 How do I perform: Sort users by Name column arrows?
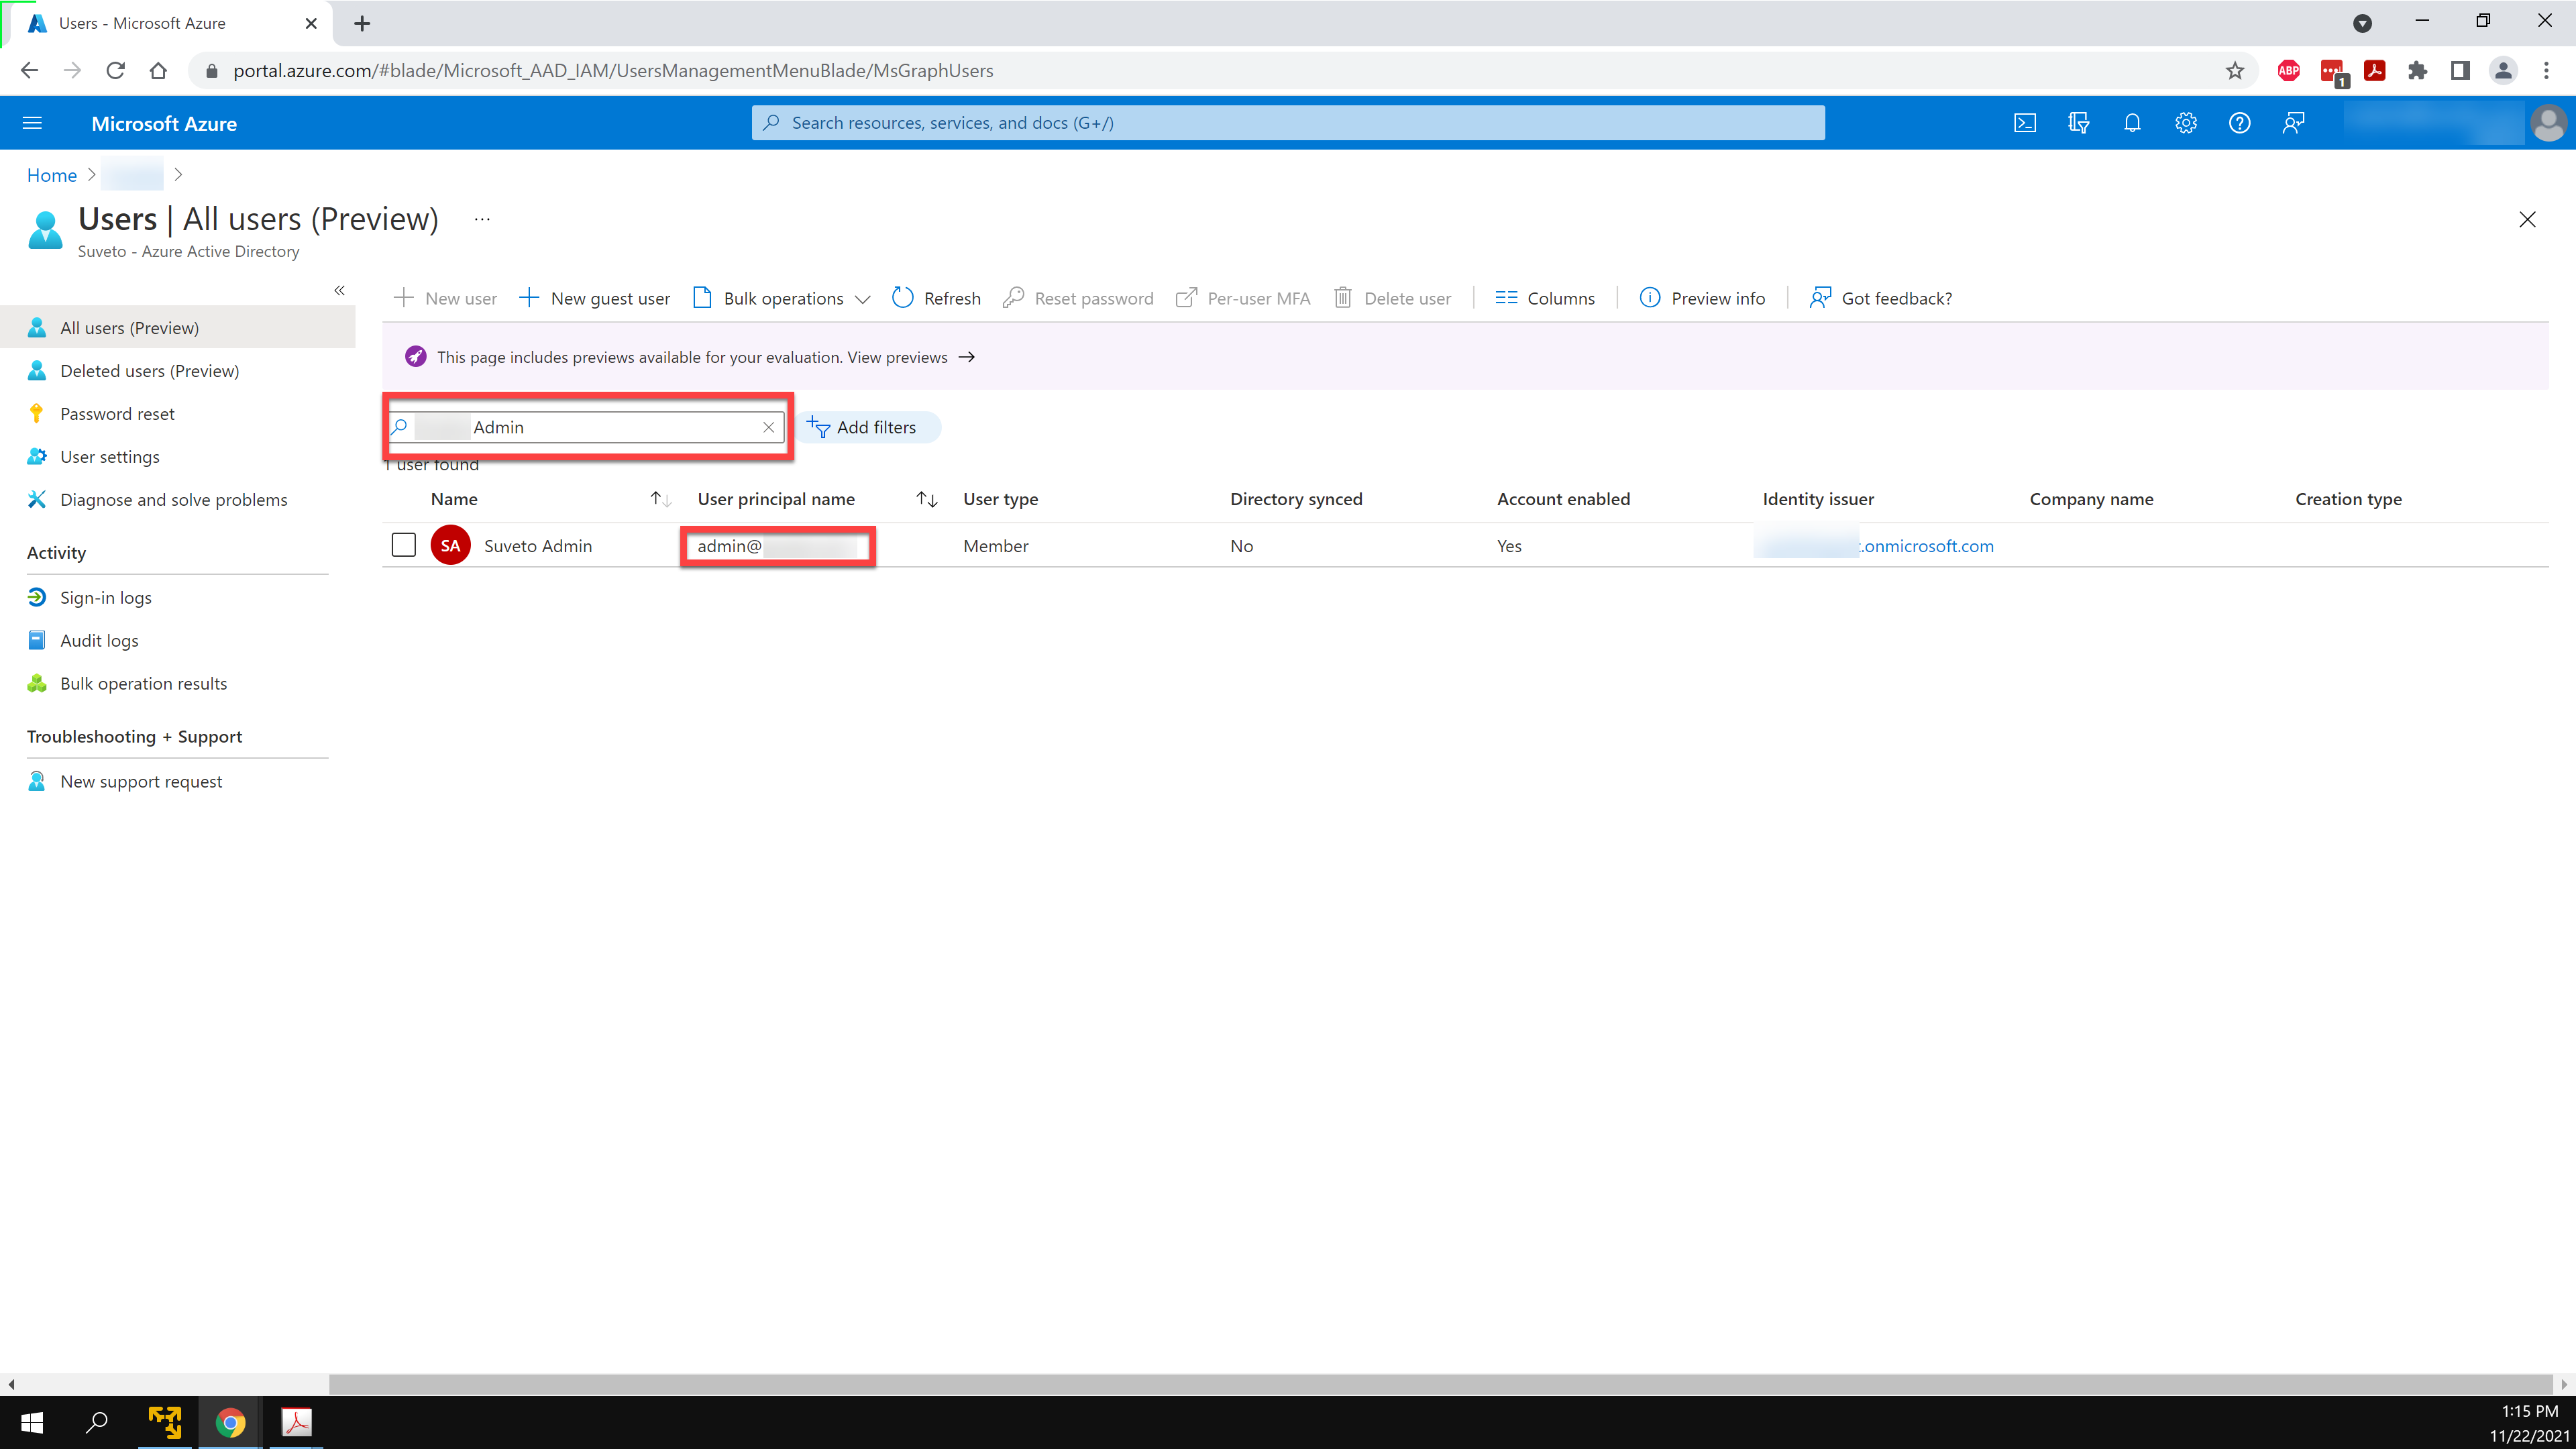(x=660, y=499)
